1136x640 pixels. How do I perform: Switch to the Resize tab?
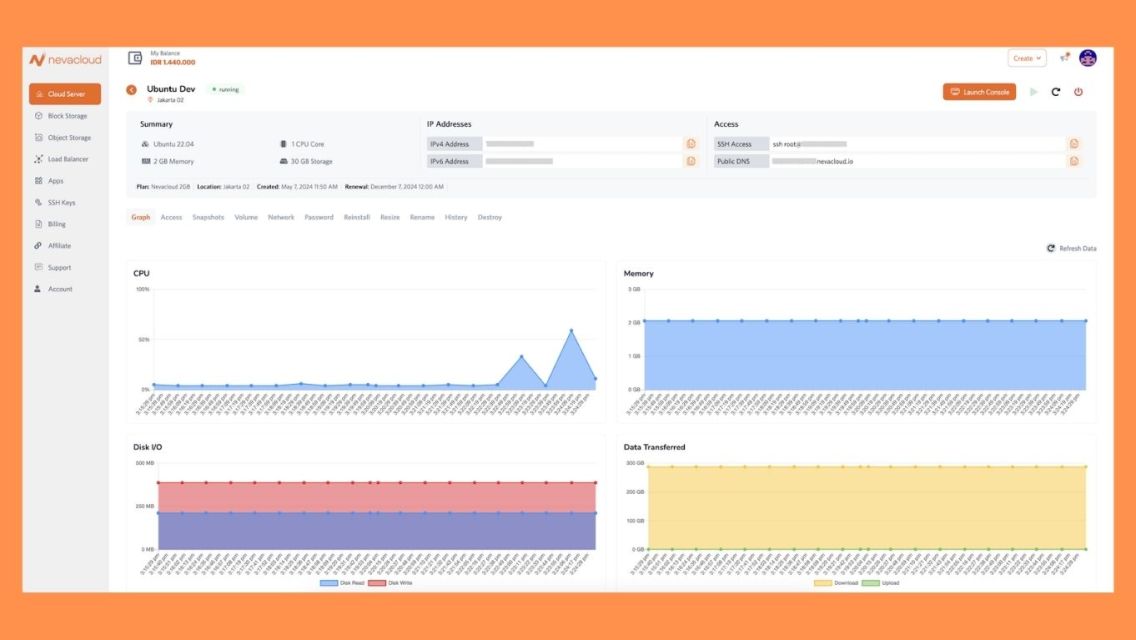(x=390, y=217)
